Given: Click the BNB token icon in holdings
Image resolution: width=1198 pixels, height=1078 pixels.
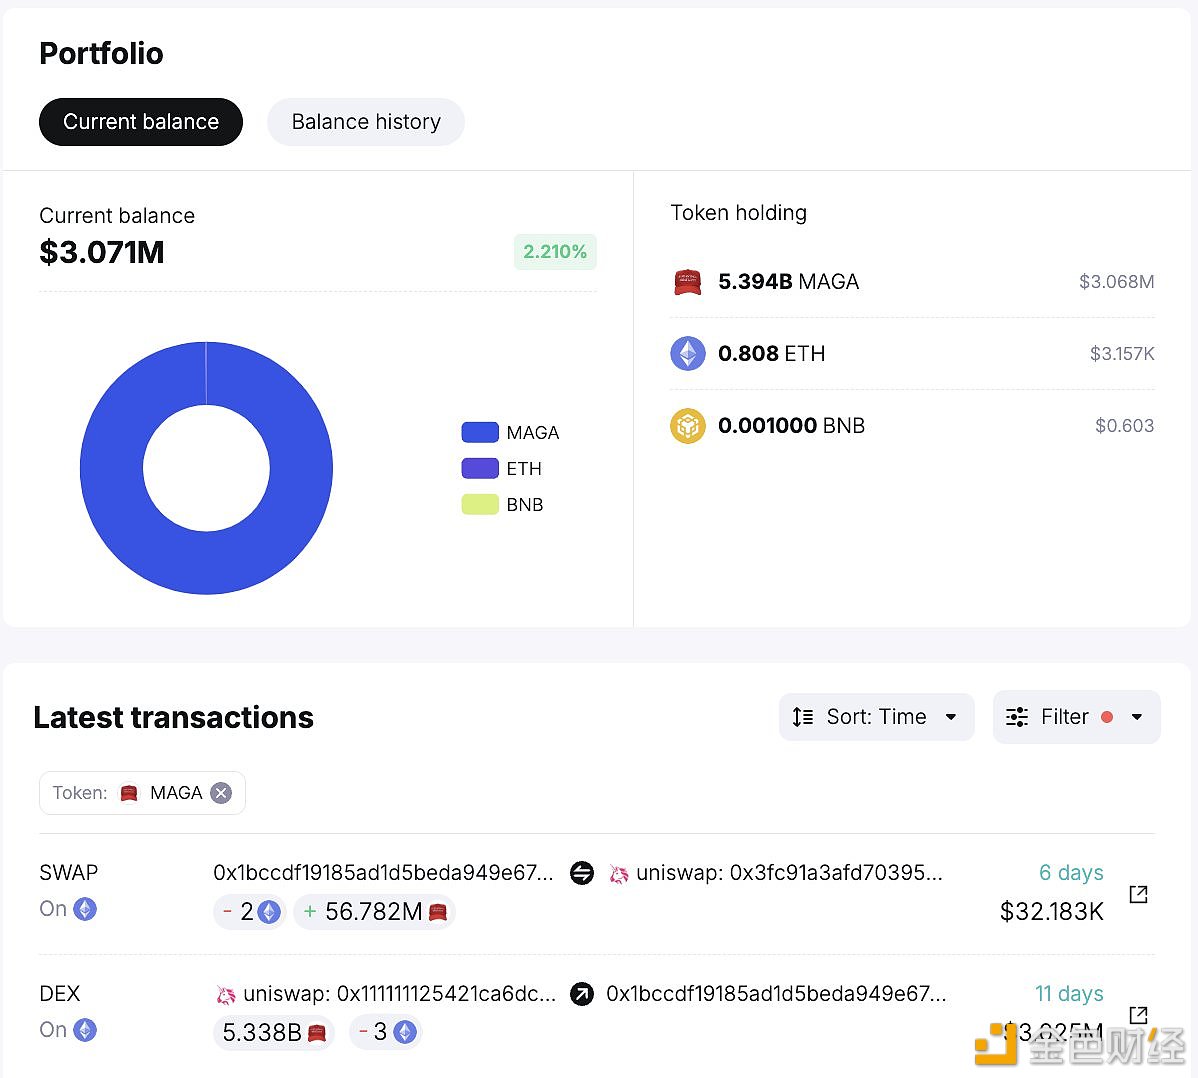Looking at the screenshot, I should click(x=688, y=426).
